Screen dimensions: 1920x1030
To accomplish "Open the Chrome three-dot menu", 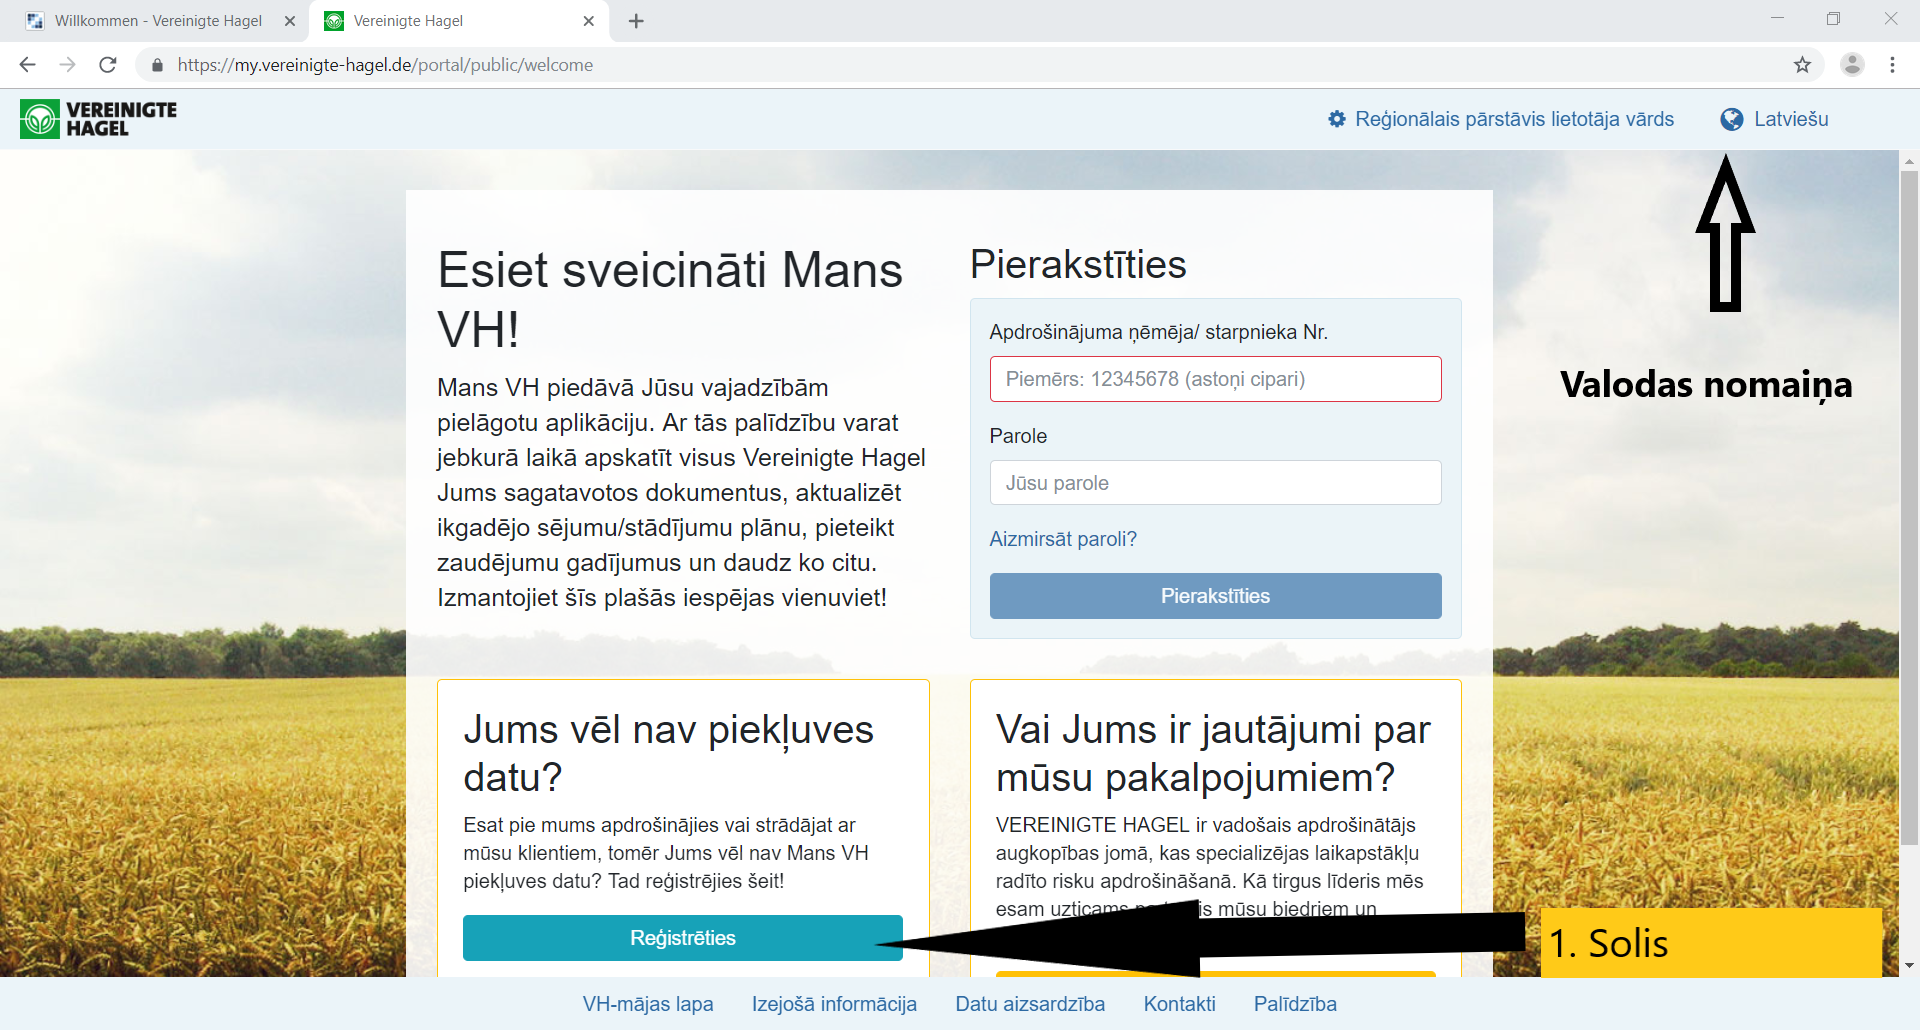I will point(1892,65).
